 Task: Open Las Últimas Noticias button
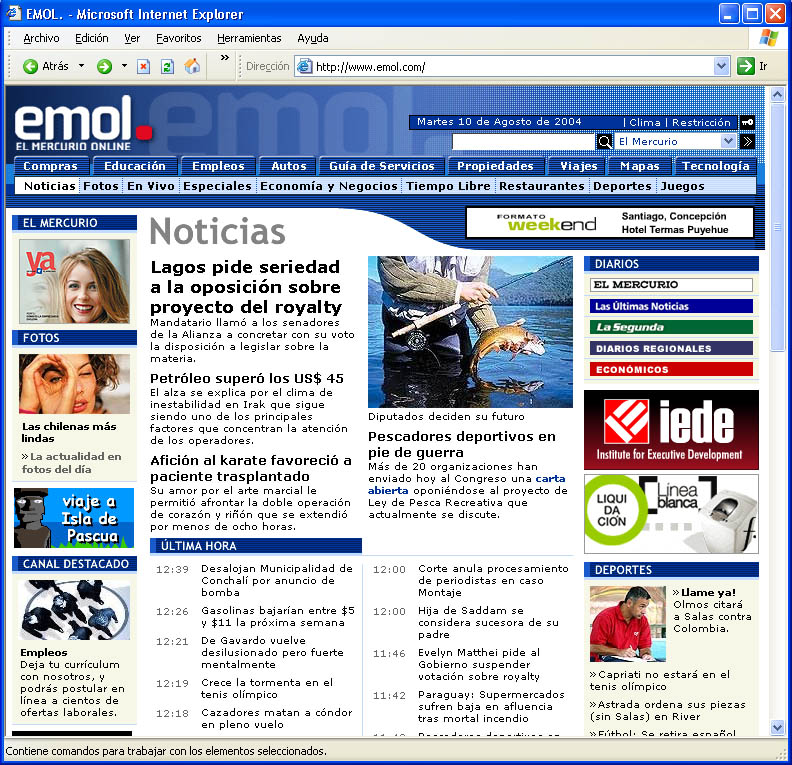tap(671, 306)
